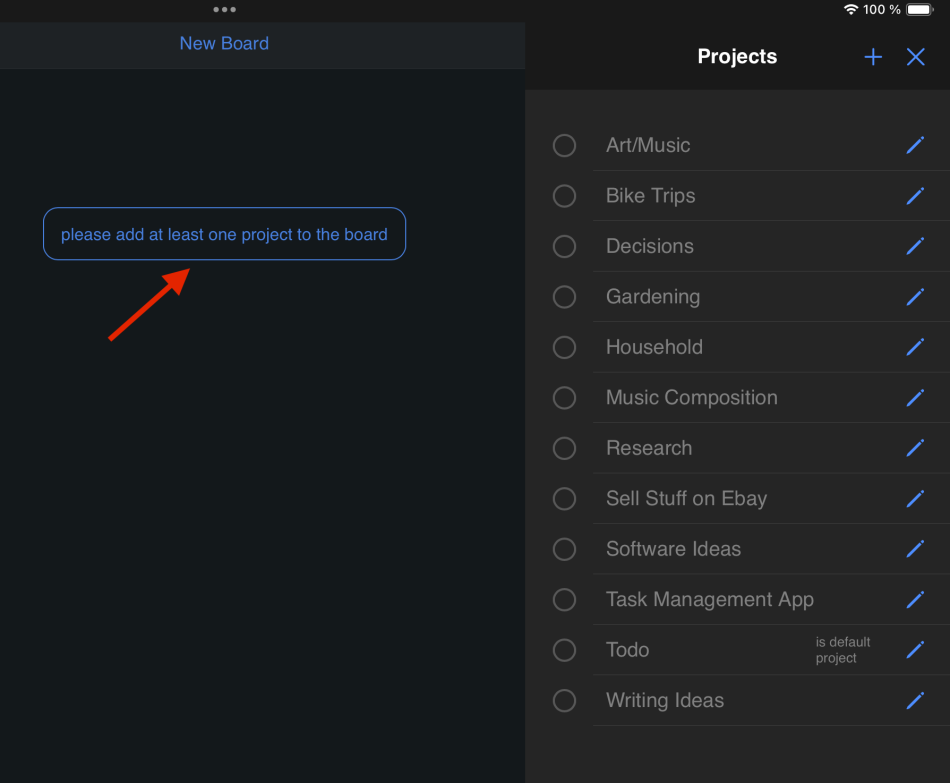Click the add at least one project button
Viewport: 950px width, 783px height.
coord(224,233)
